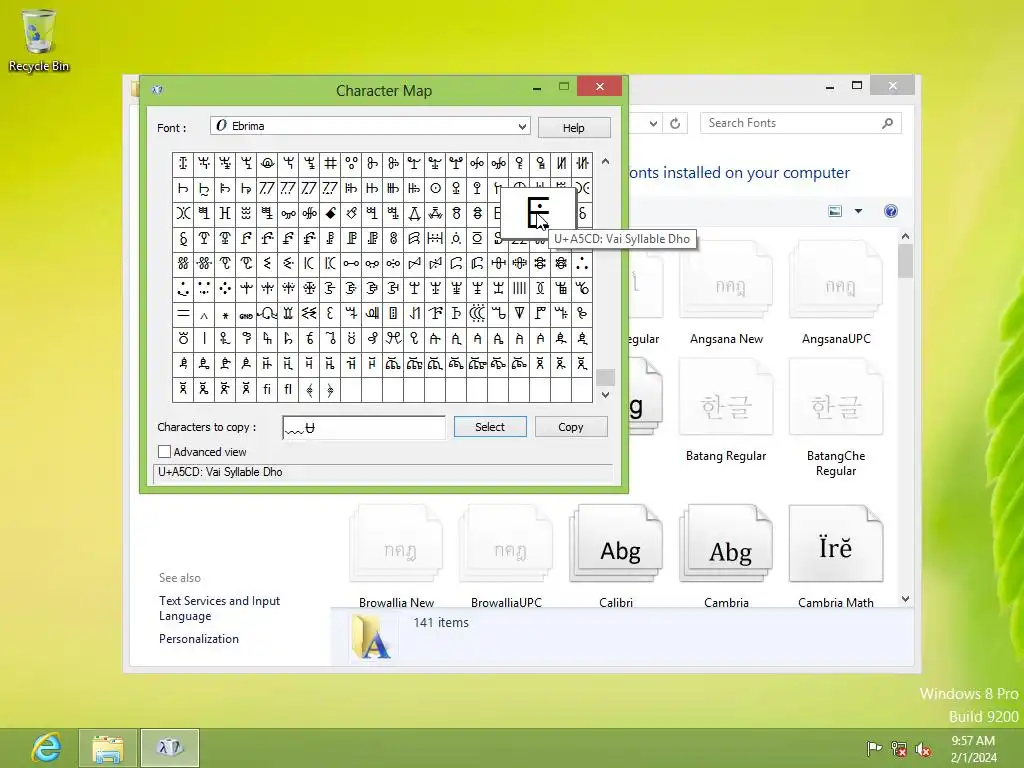Select the four vertical bars character
The image size is (1024, 768).
click(x=519, y=288)
